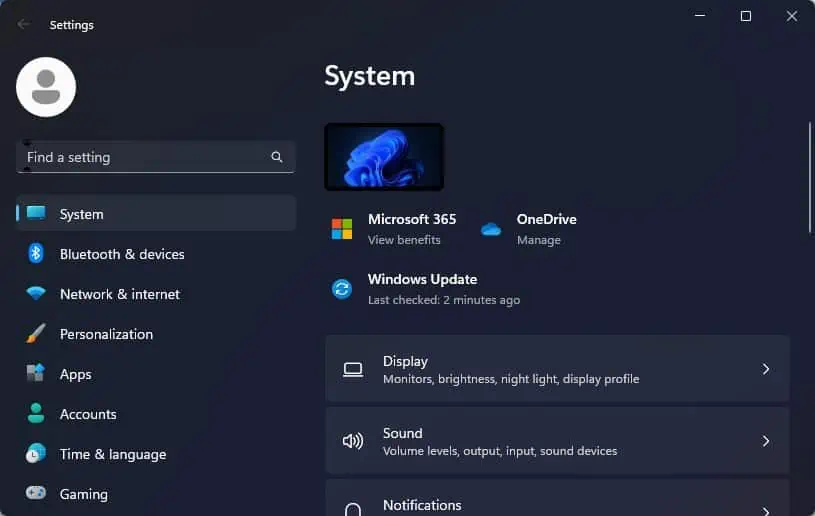Click the Network & internet Wi-Fi icon

click(36, 293)
